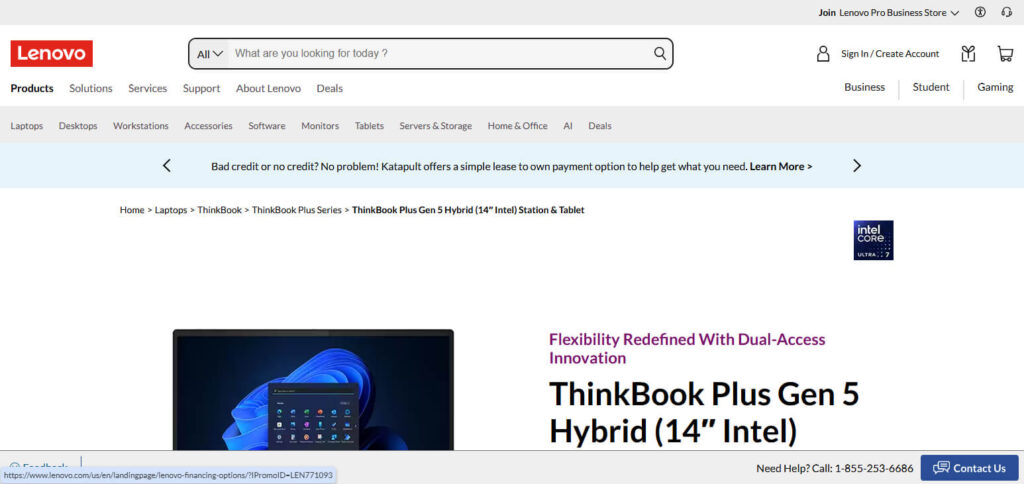This screenshot has width=1024, height=484.
Task: Show next promo banner message
Action: tap(857, 166)
